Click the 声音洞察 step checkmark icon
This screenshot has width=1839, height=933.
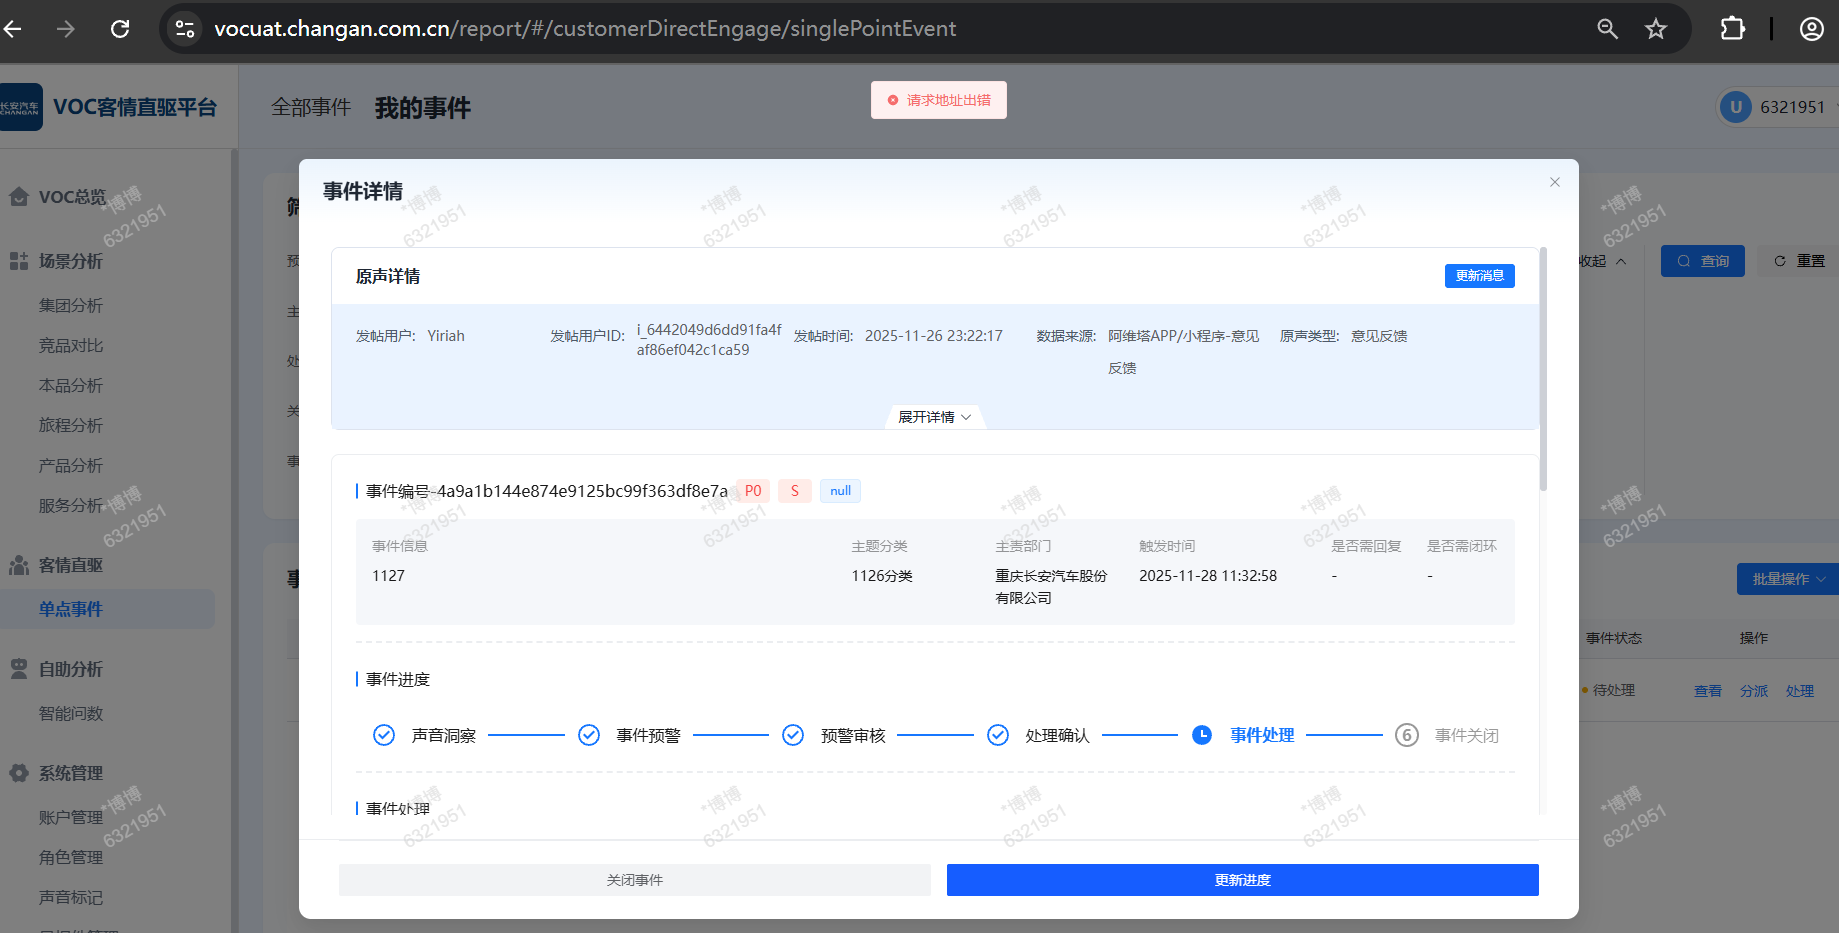tap(384, 735)
